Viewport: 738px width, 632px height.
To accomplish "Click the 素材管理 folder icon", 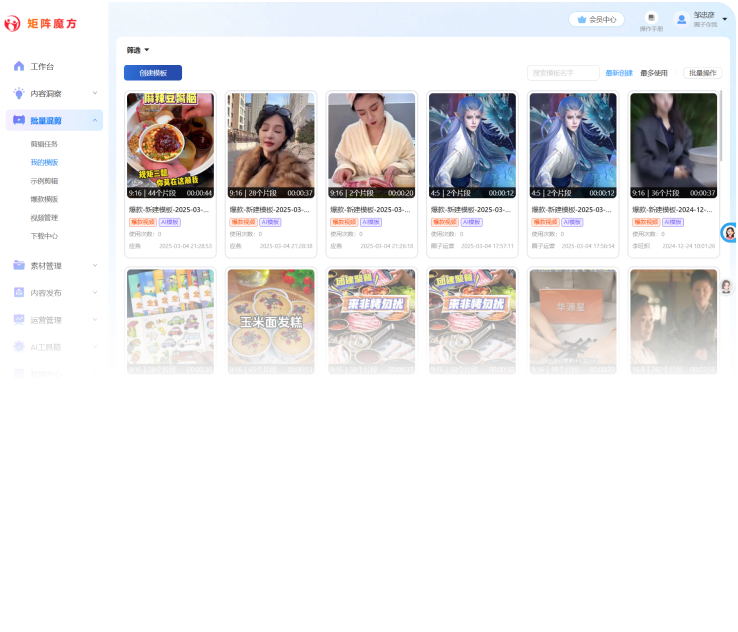I will (19, 265).
